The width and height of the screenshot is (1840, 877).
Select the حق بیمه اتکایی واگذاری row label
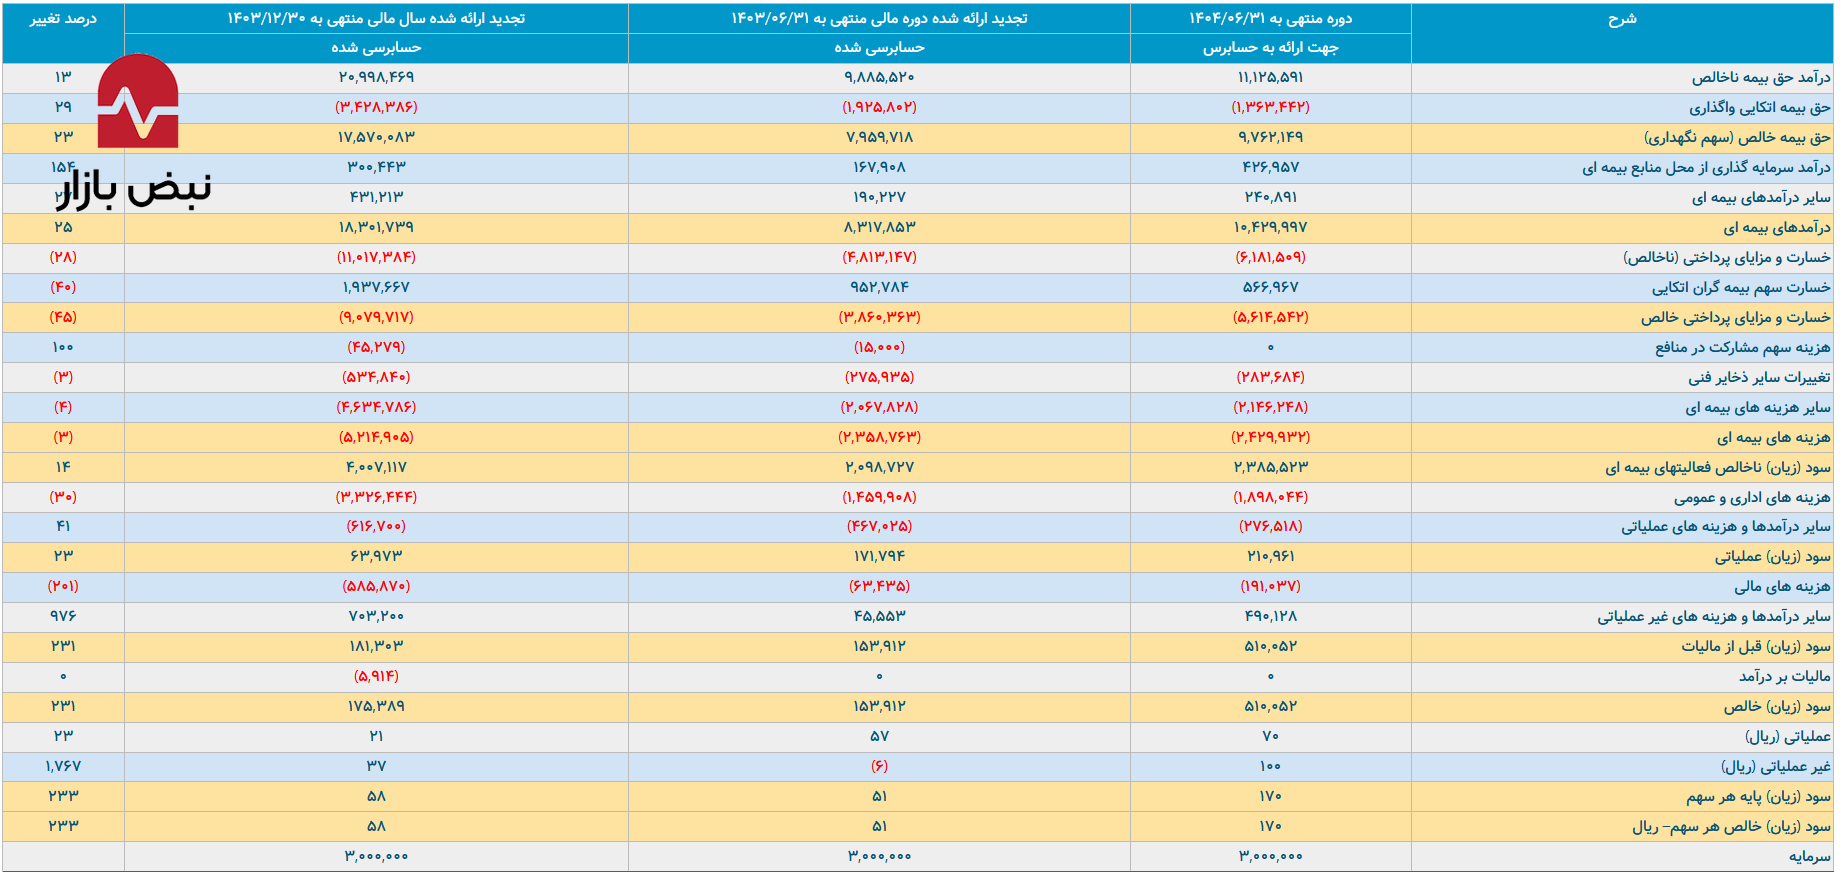[1759, 108]
